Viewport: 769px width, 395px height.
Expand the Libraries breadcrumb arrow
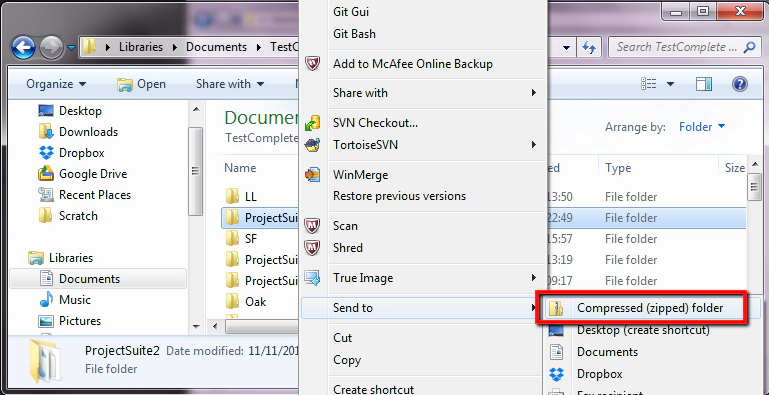coord(175,47)
